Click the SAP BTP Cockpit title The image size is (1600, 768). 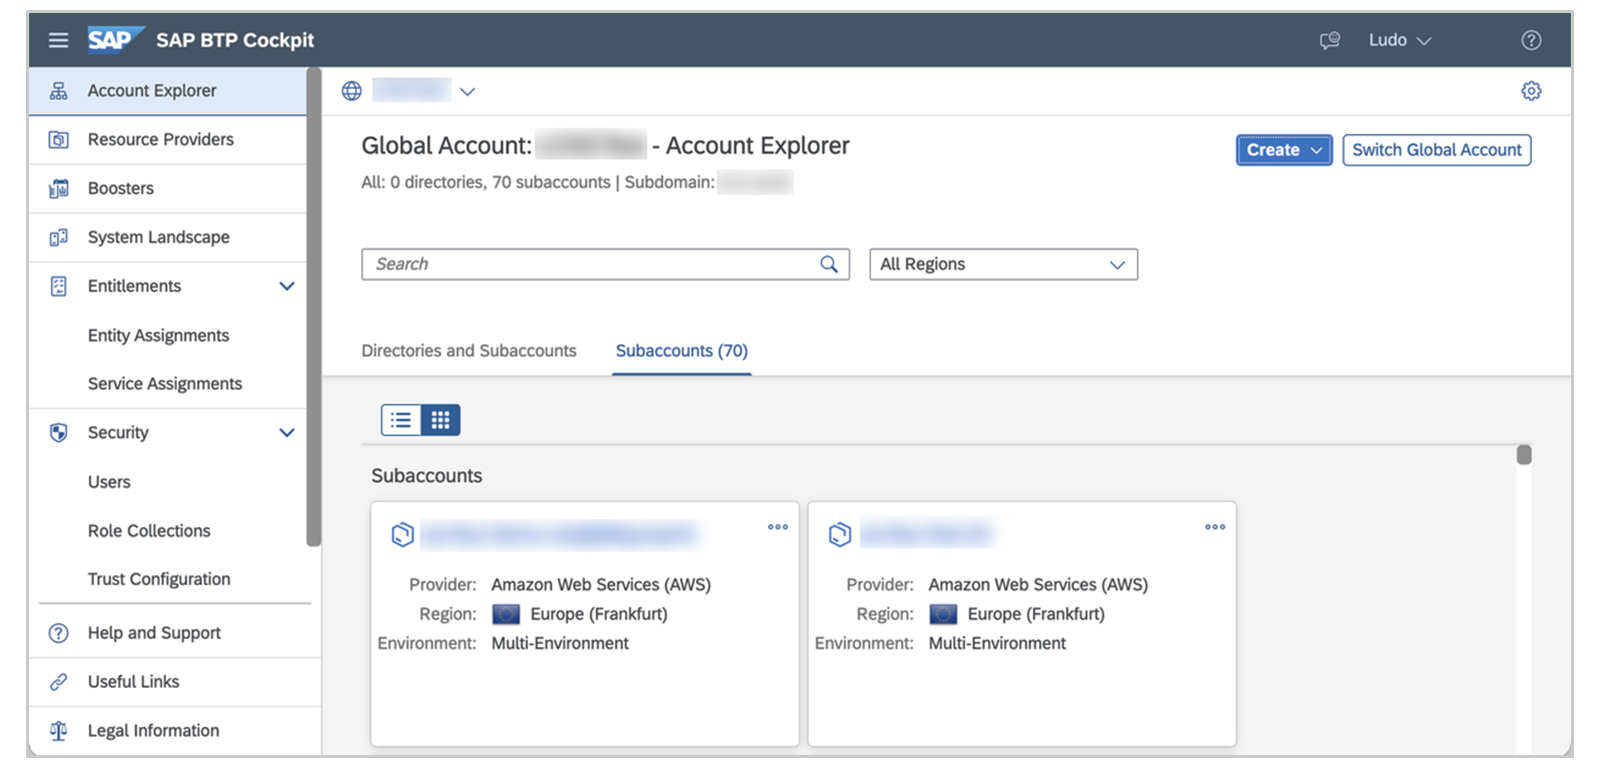pos(235,40)
